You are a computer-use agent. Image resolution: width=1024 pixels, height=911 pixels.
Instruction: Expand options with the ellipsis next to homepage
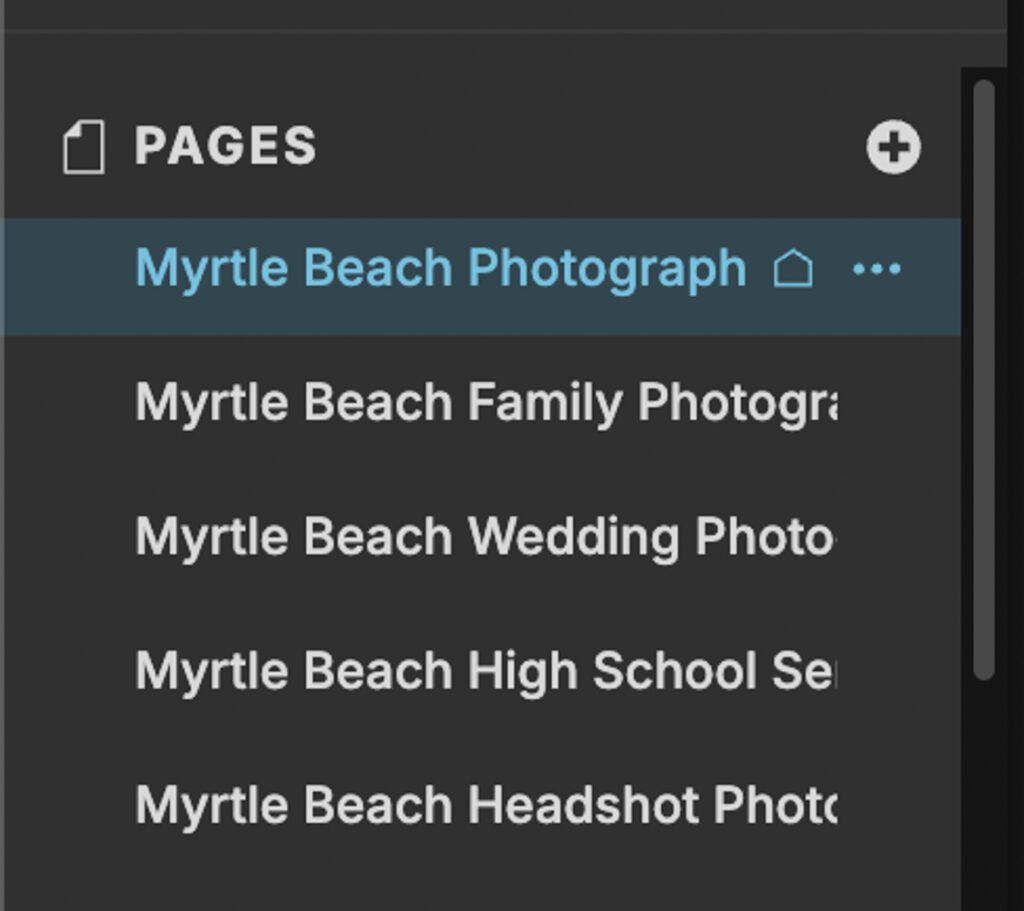(x=877, y=267)
